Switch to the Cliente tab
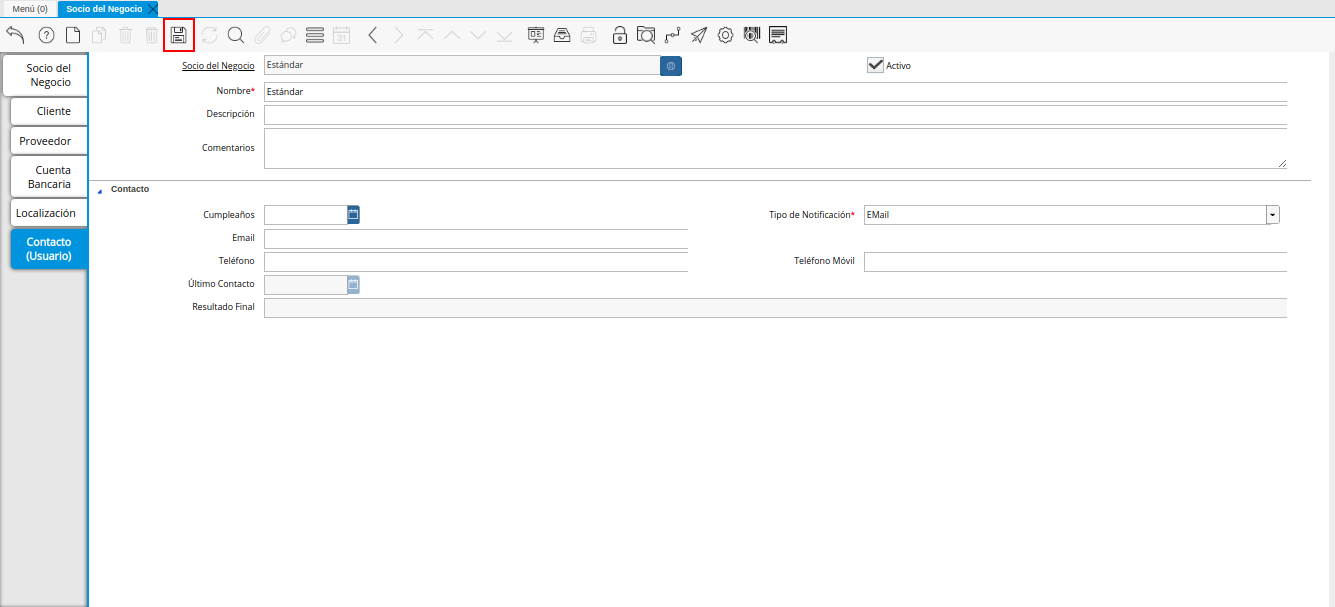 click(x=48, y=110)
